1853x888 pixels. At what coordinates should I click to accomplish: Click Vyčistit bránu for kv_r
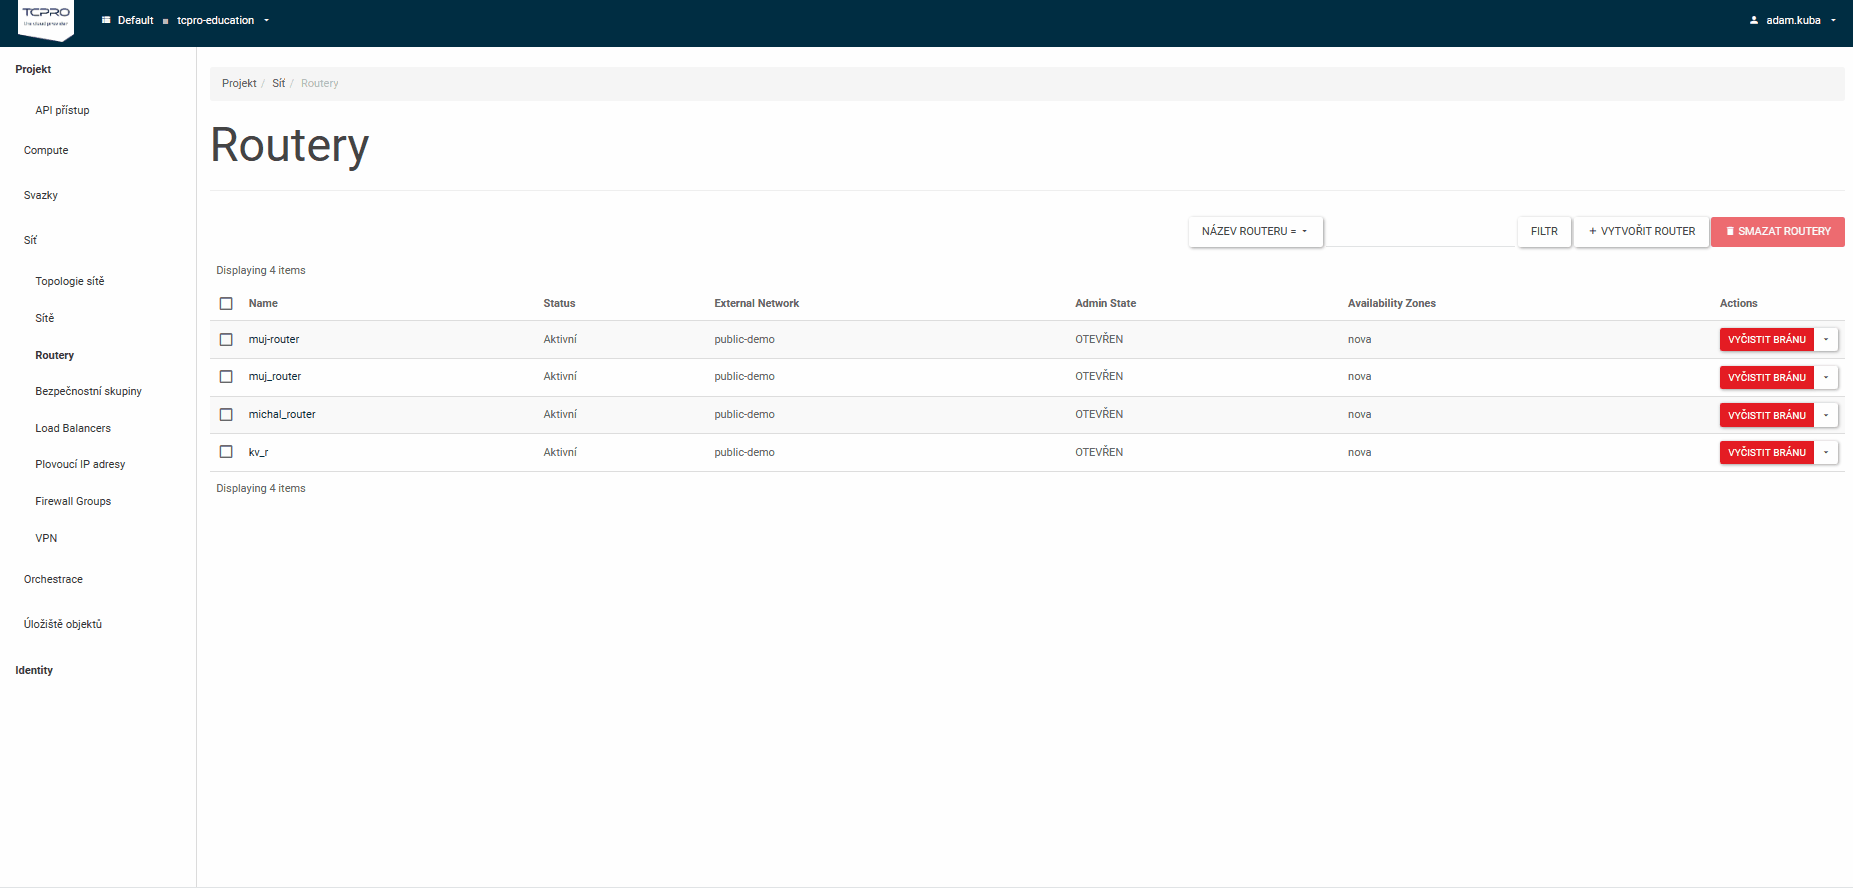[1767, 452]
